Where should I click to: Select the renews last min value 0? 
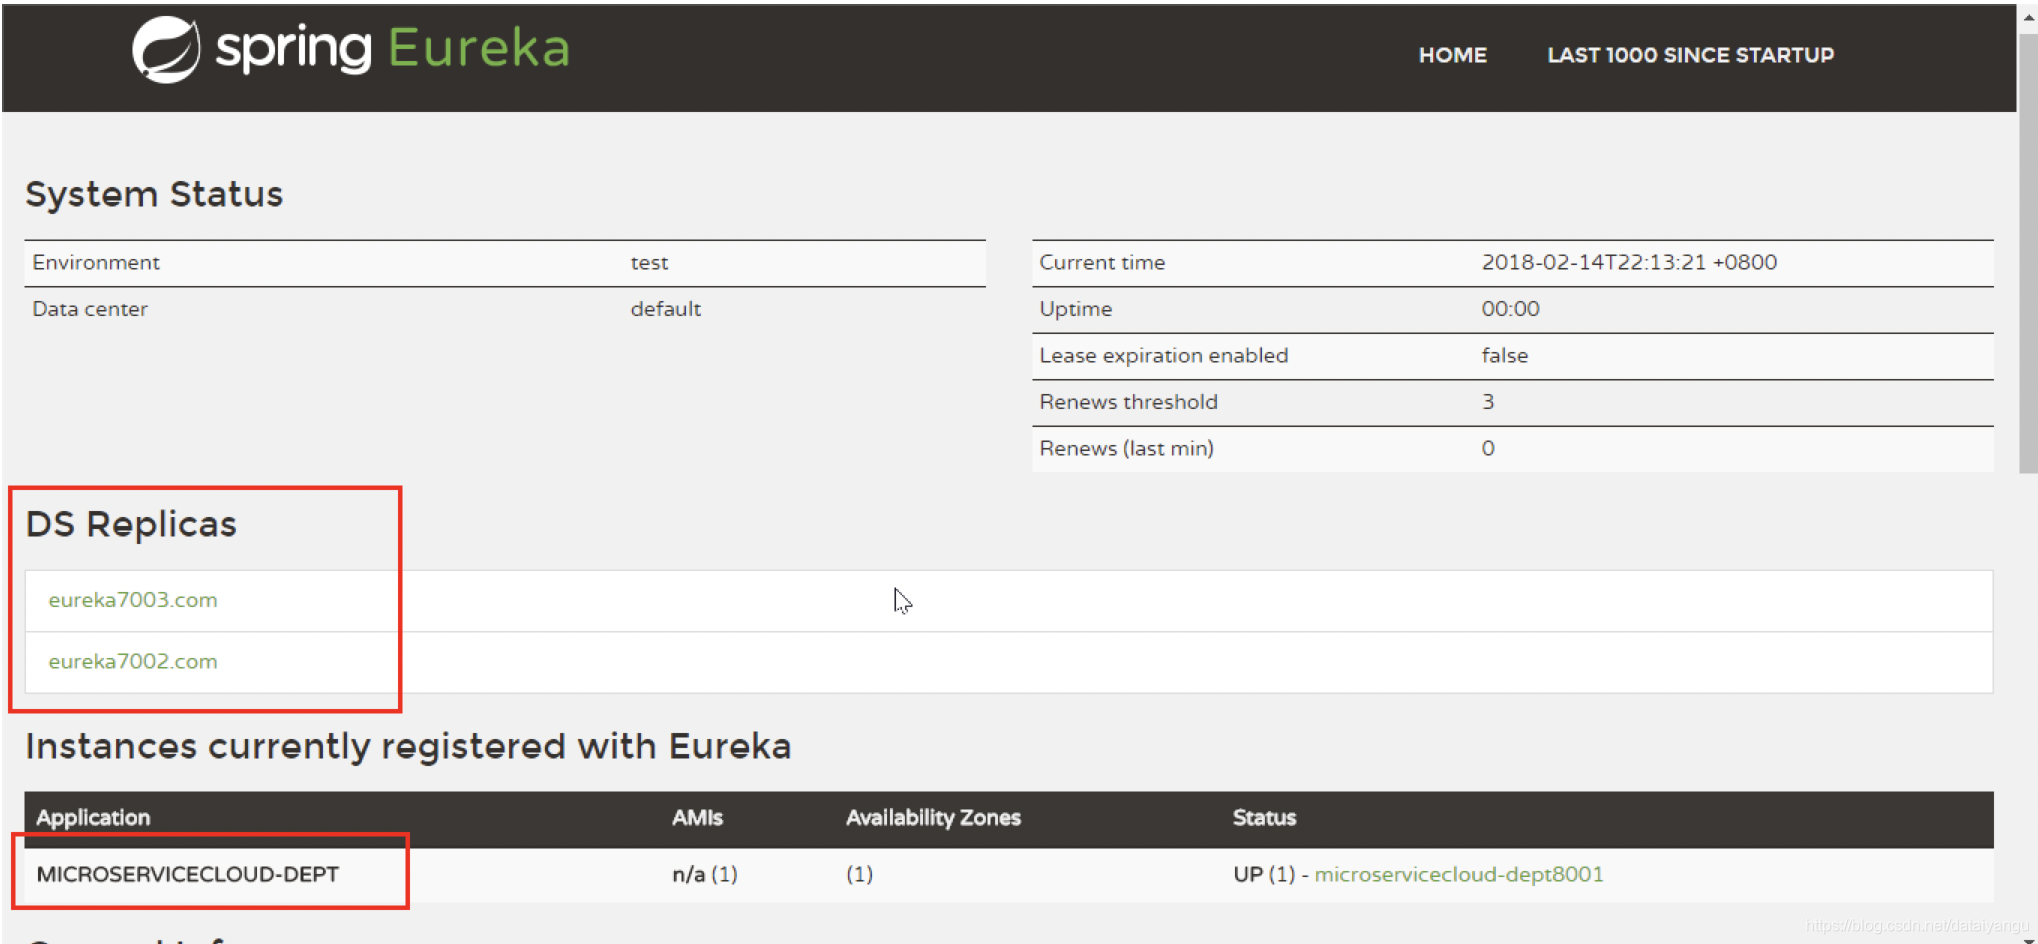[x=1488, y=449]
